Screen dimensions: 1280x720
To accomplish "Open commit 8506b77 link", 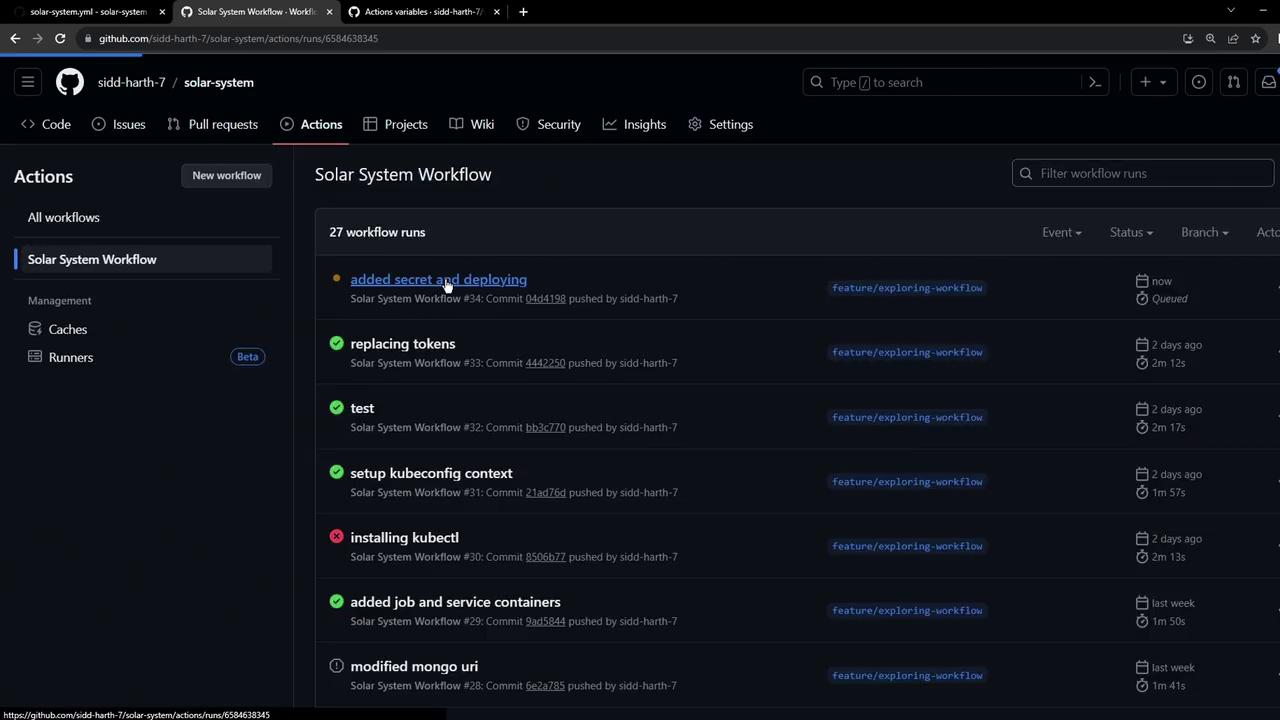I will [545, 557].
